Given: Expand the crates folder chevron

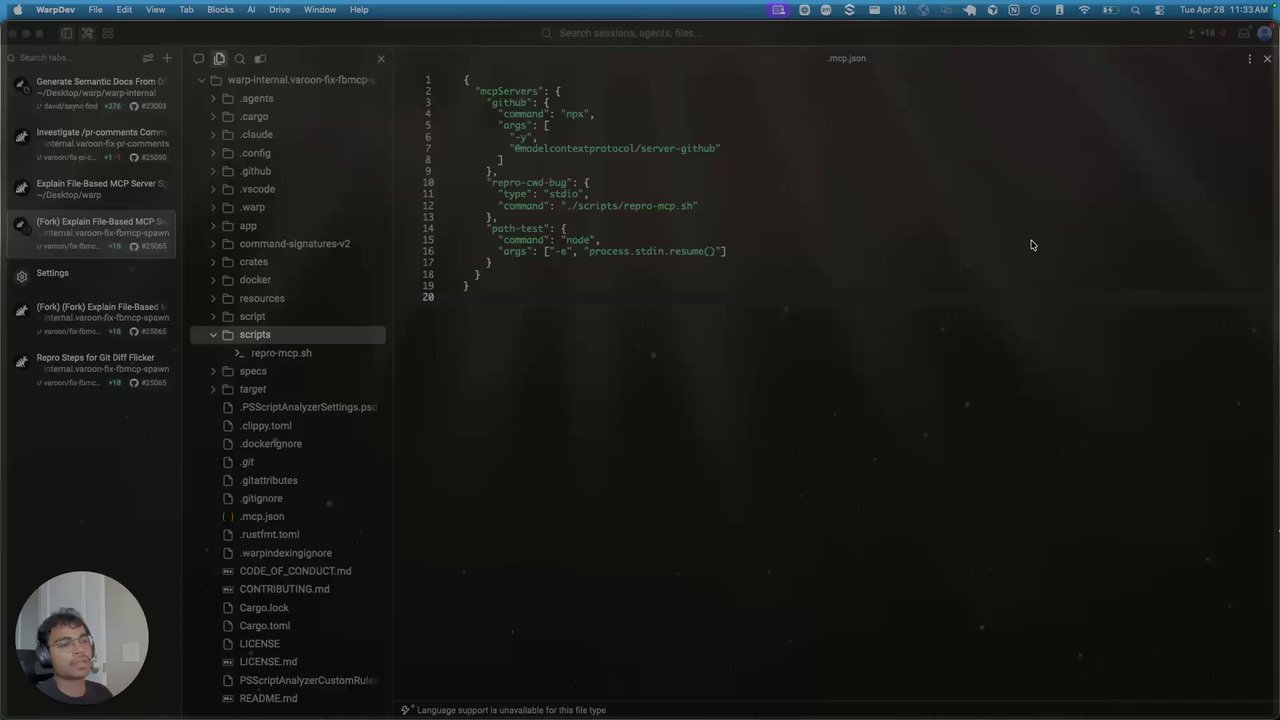Looking at the screenshot, I should [x=213, y=262].
